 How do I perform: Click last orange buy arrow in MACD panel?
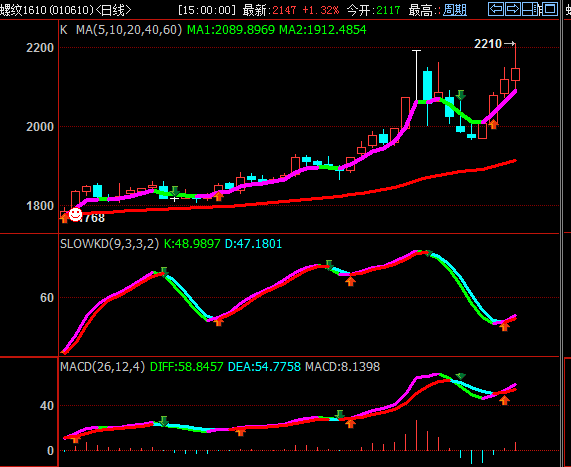[504, 400]
